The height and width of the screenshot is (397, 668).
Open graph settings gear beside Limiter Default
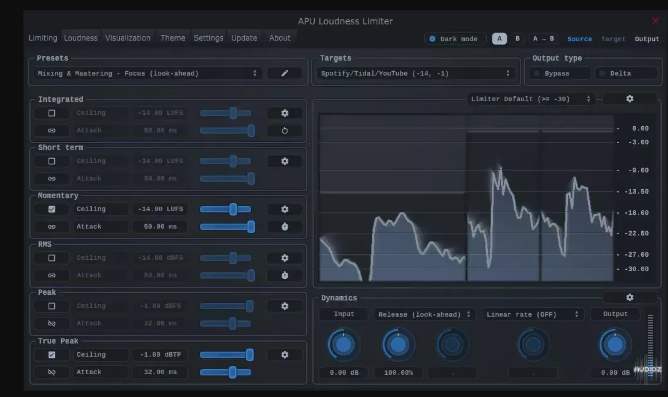click(x=630, y=99)
